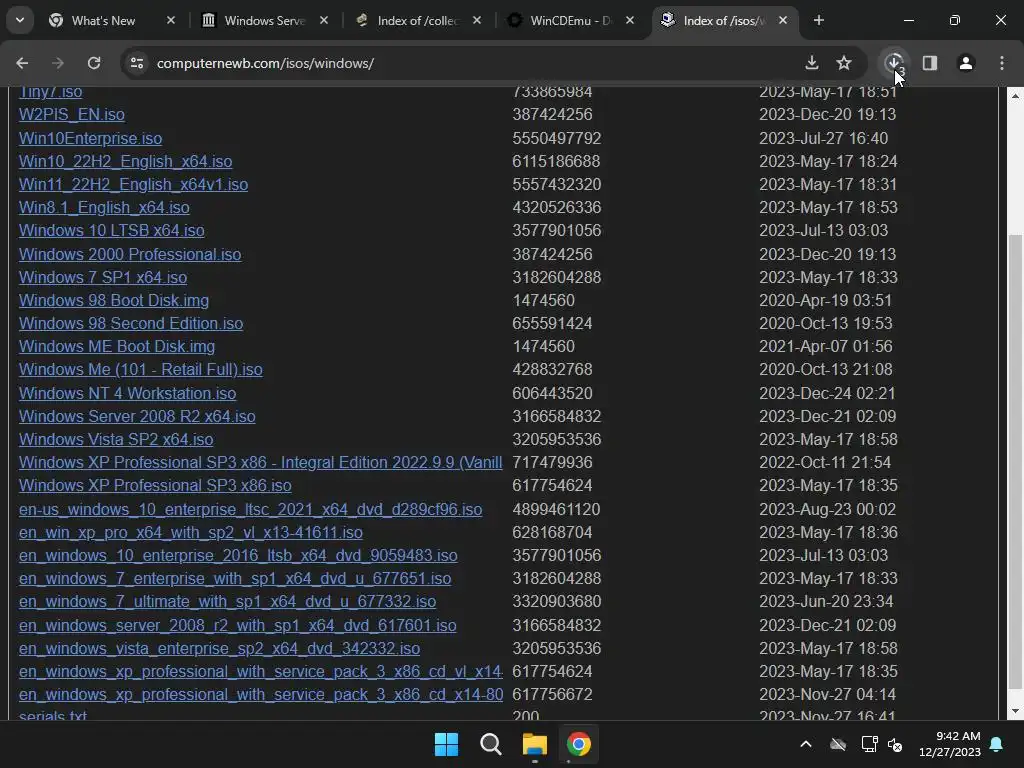Download Windows 98 Boot Disk.img

(x=114, y=300)
